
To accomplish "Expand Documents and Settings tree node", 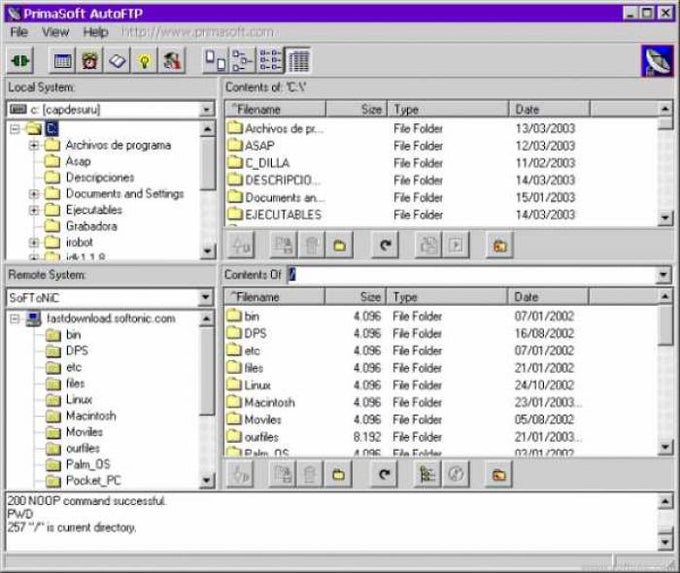I will pyautogui.click(x=34, y=193).
